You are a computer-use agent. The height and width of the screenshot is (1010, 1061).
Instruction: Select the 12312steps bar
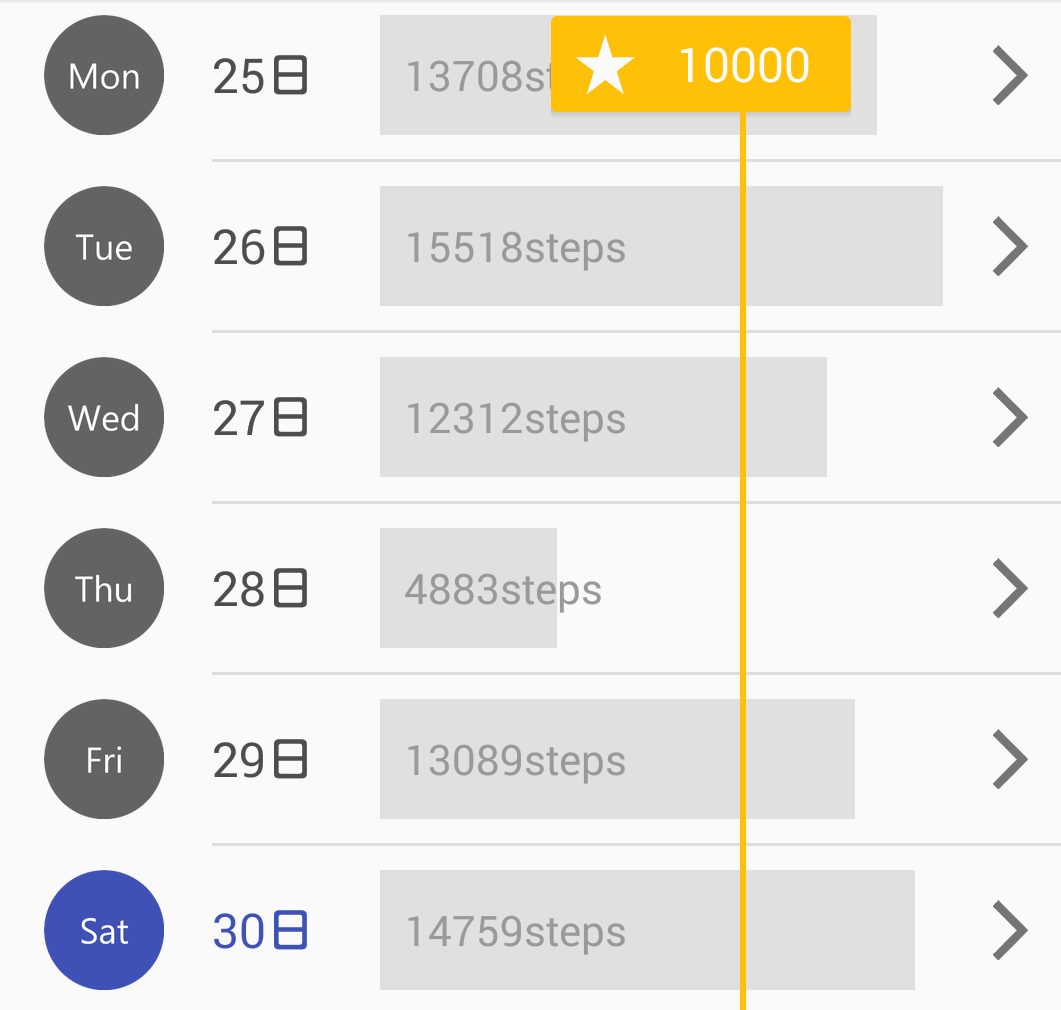[x=603, y=417]
